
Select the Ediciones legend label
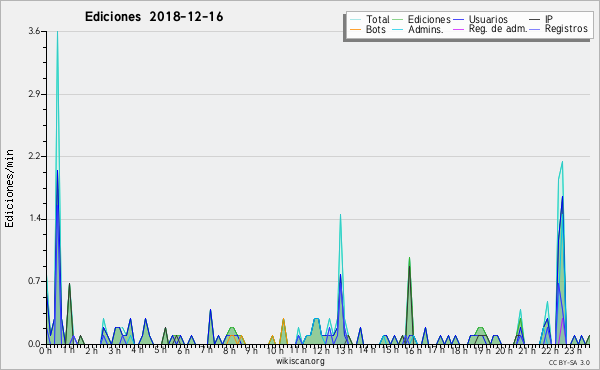coord(429,19)
